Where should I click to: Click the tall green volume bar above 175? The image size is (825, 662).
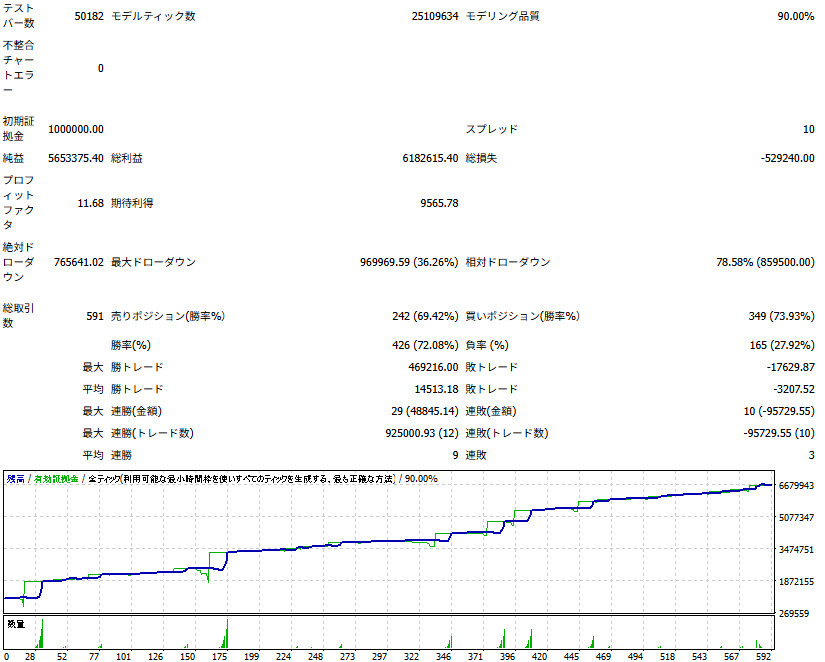(227, 634)
